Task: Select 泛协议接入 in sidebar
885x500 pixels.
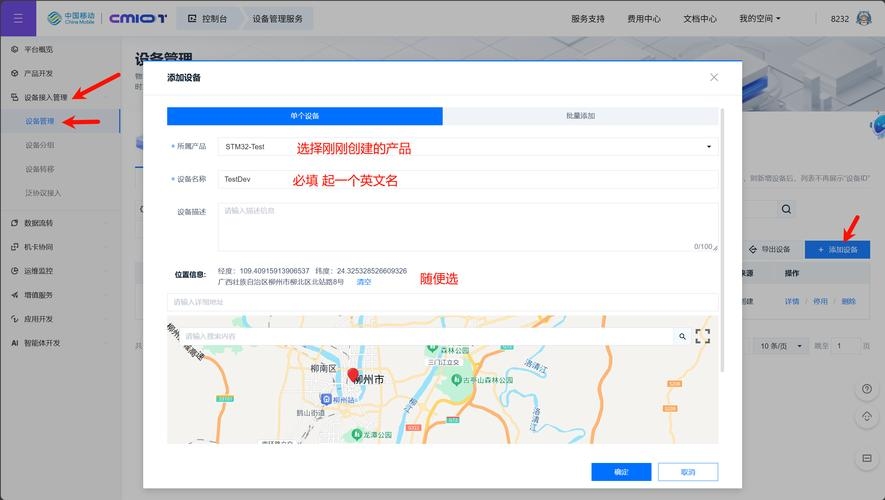Action: point(43,193)
